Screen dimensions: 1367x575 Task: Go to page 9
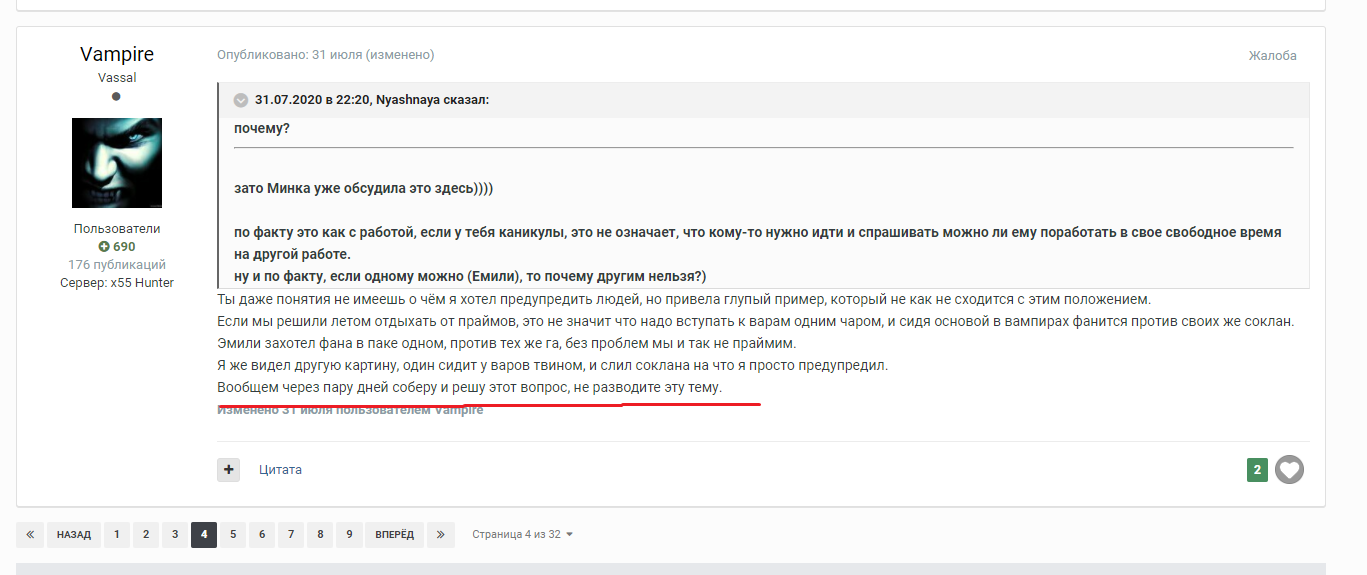(349, 535)
